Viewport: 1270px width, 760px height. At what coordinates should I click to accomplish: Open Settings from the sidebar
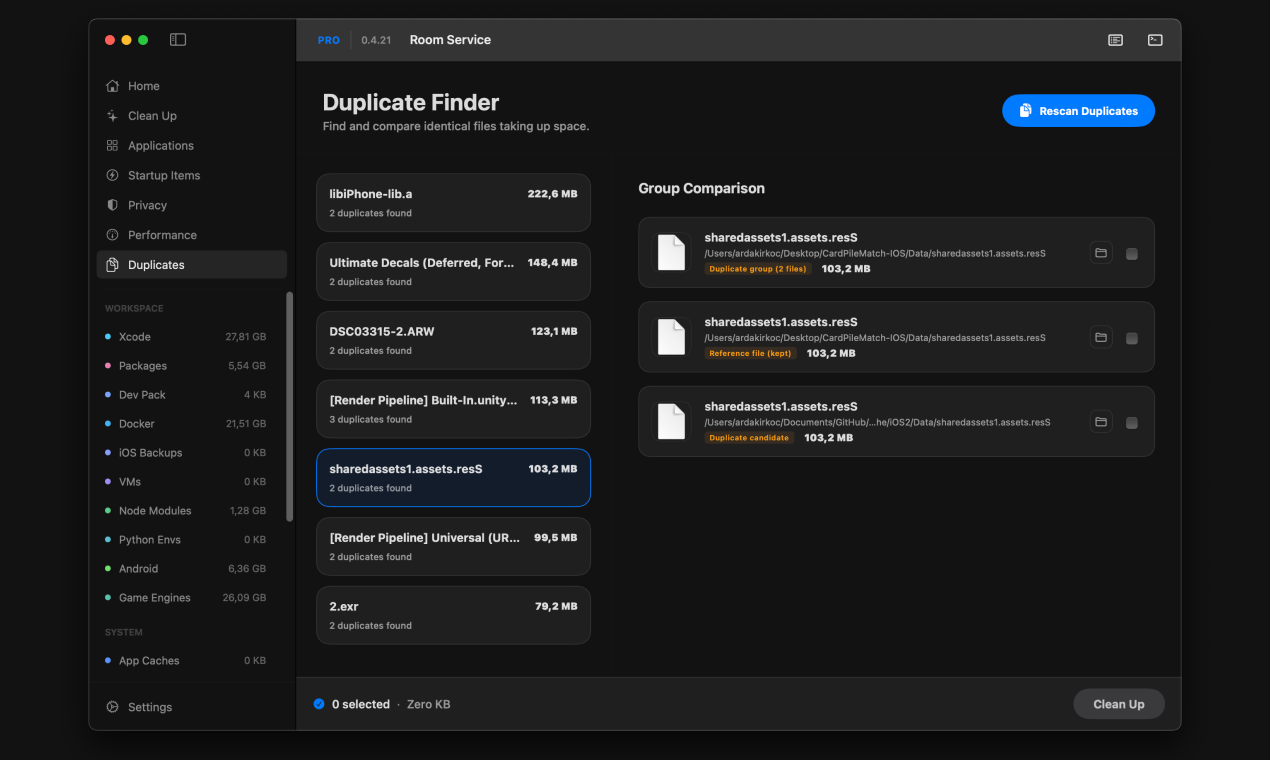click(x=149, y=707)
